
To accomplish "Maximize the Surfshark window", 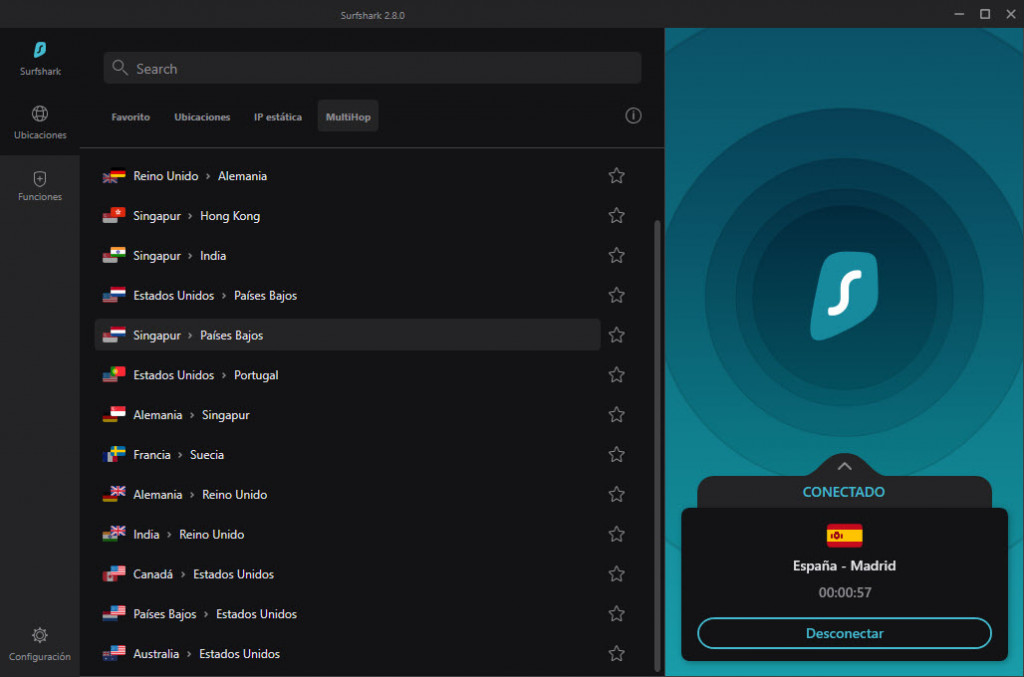I will pos(985,14).
